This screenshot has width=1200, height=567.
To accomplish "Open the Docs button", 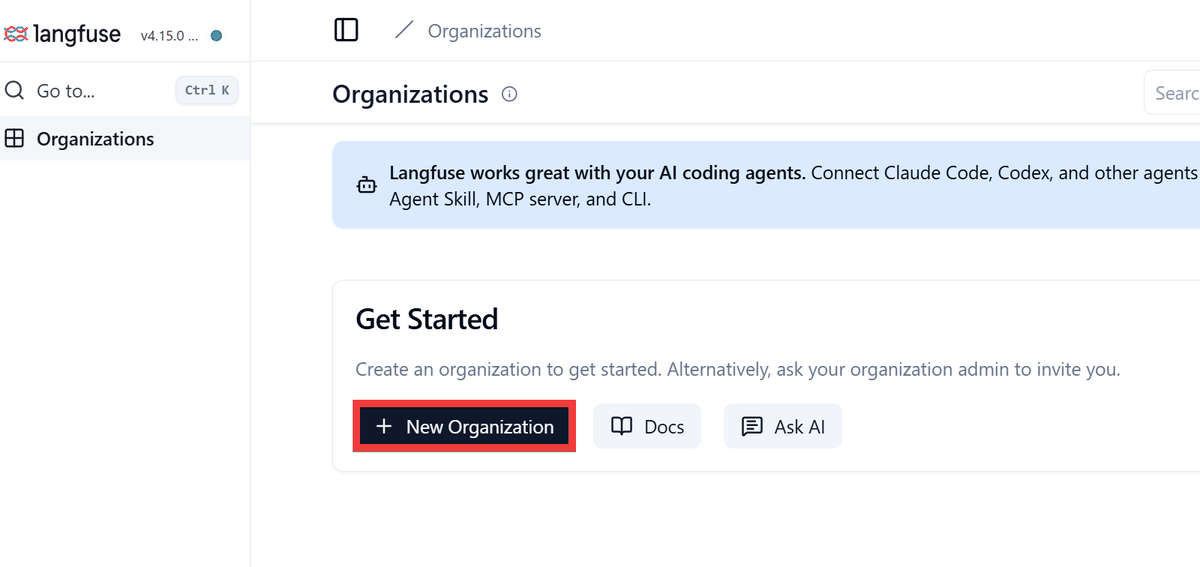I will click(x=647, y=426).
